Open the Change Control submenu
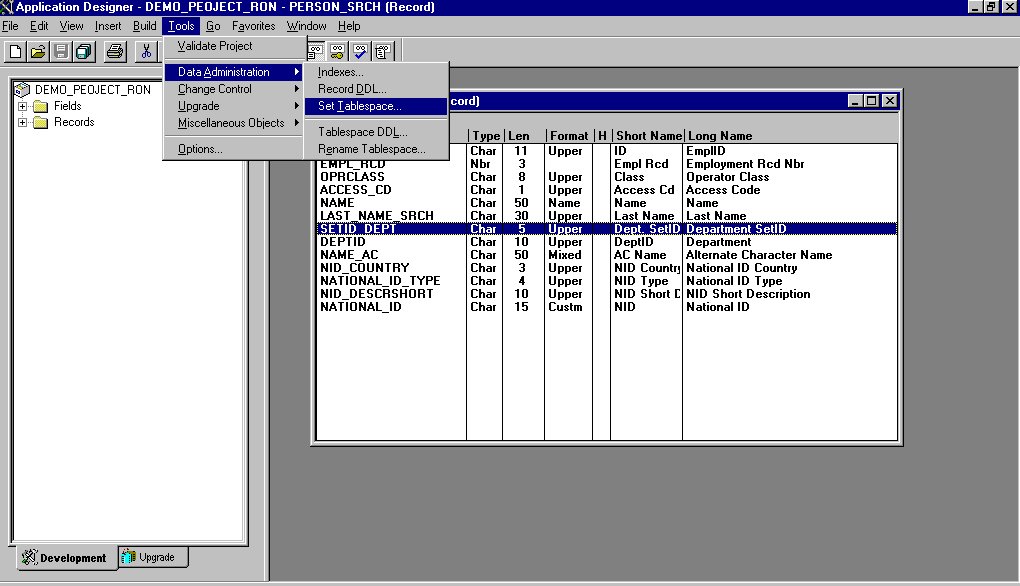The height and width of the screenshot is (586, 1020). [234, 89]
